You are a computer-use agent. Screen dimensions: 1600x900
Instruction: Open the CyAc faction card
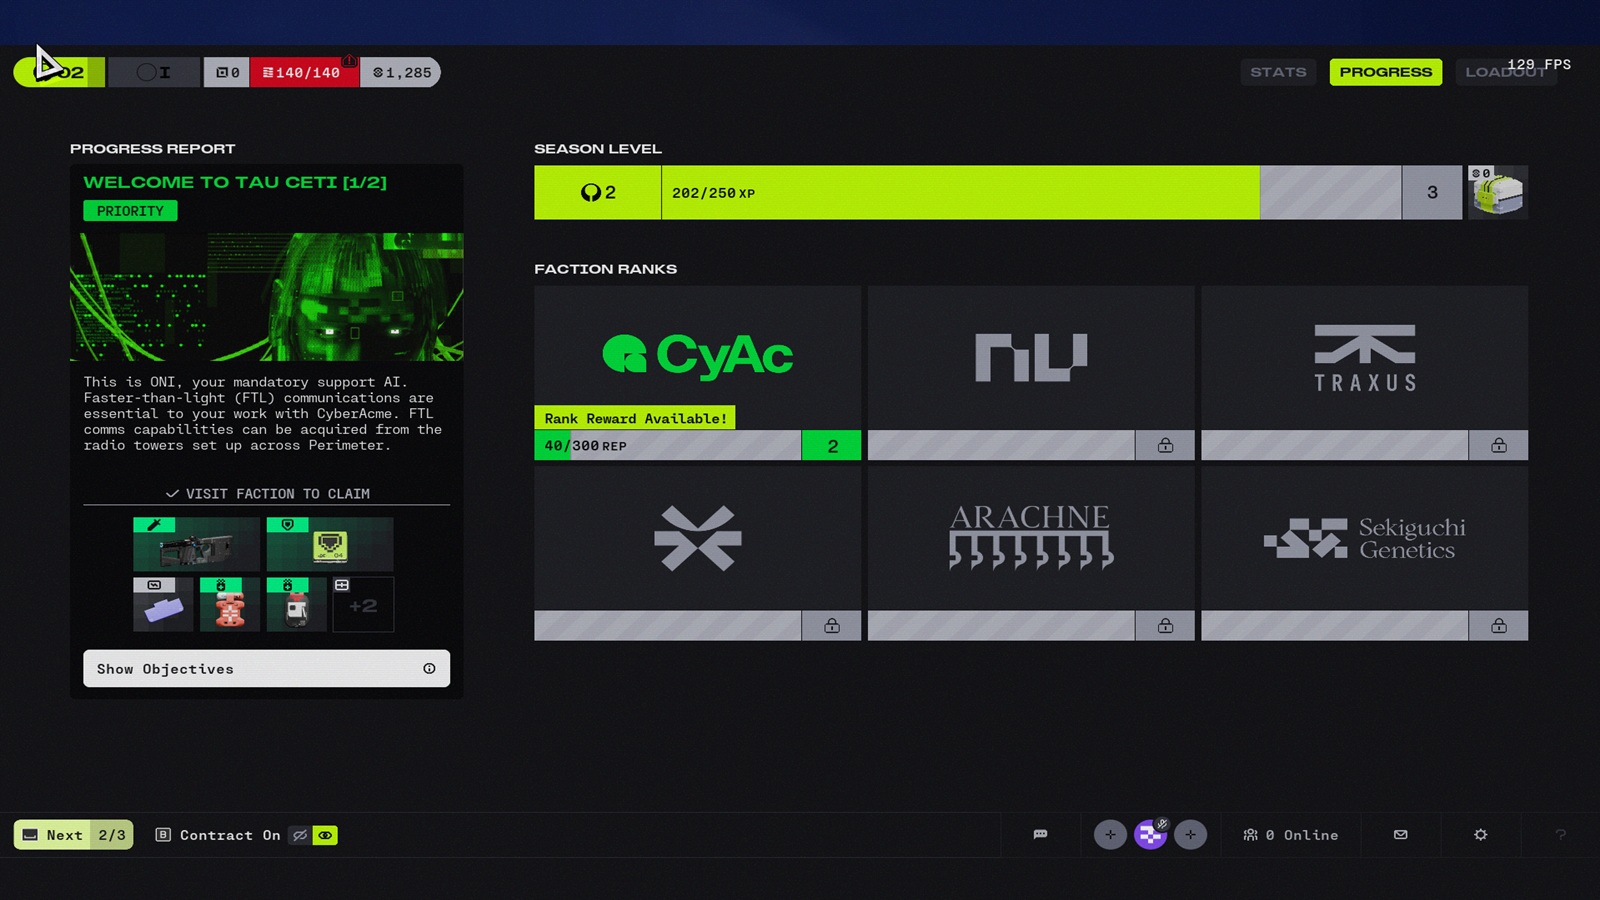(697, 357)
